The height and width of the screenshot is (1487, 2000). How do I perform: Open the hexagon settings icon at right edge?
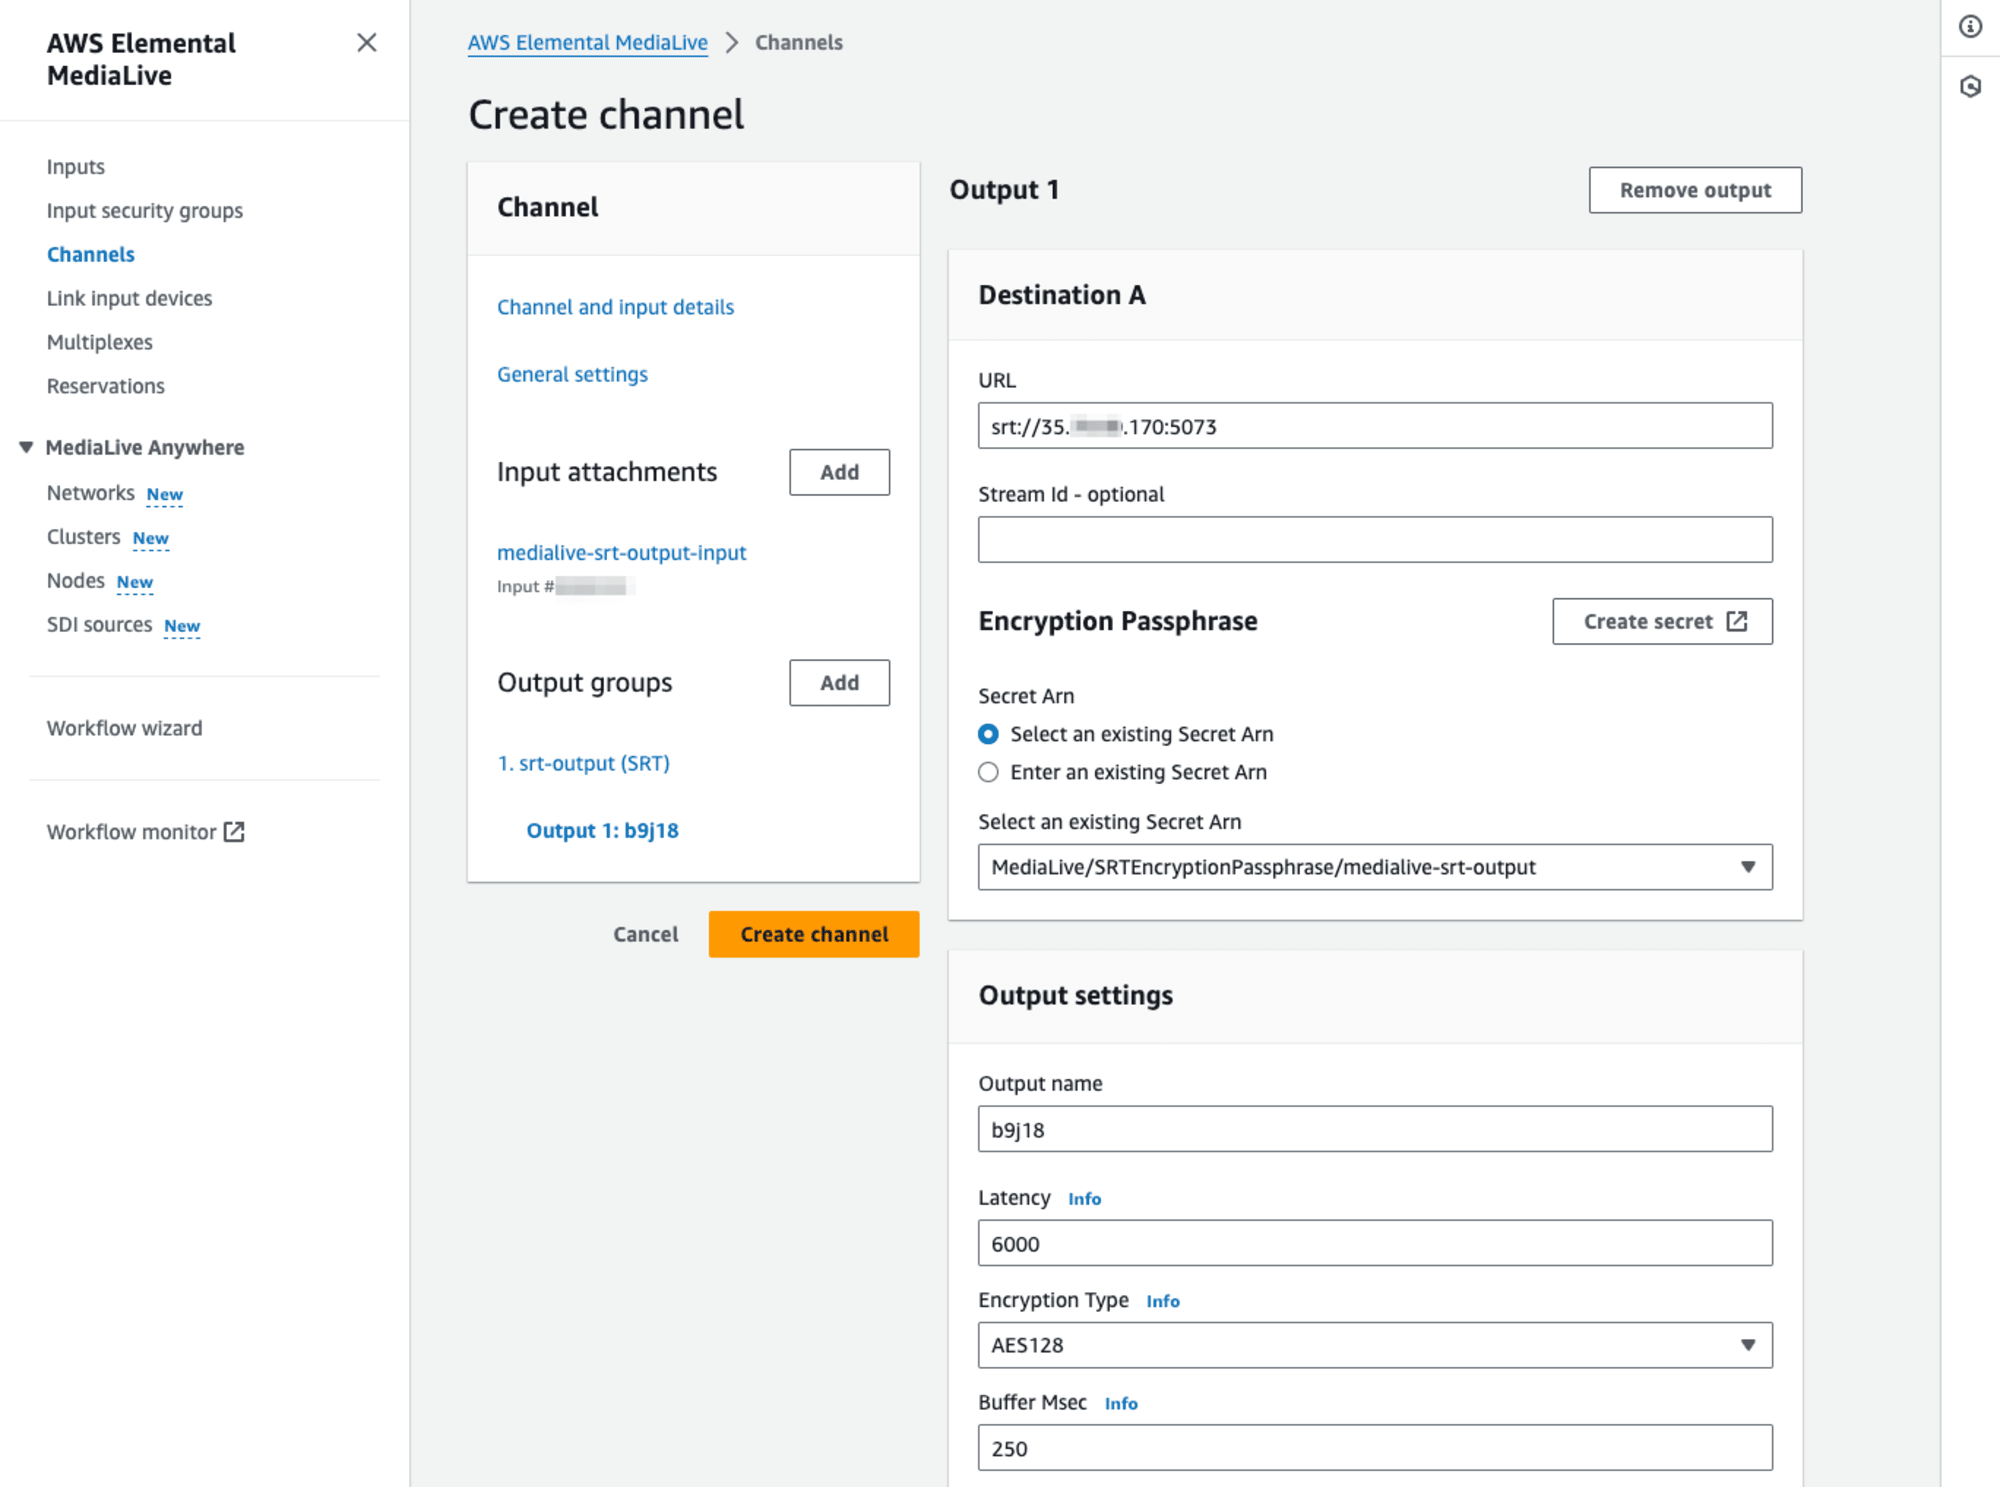pos(1970,86)
